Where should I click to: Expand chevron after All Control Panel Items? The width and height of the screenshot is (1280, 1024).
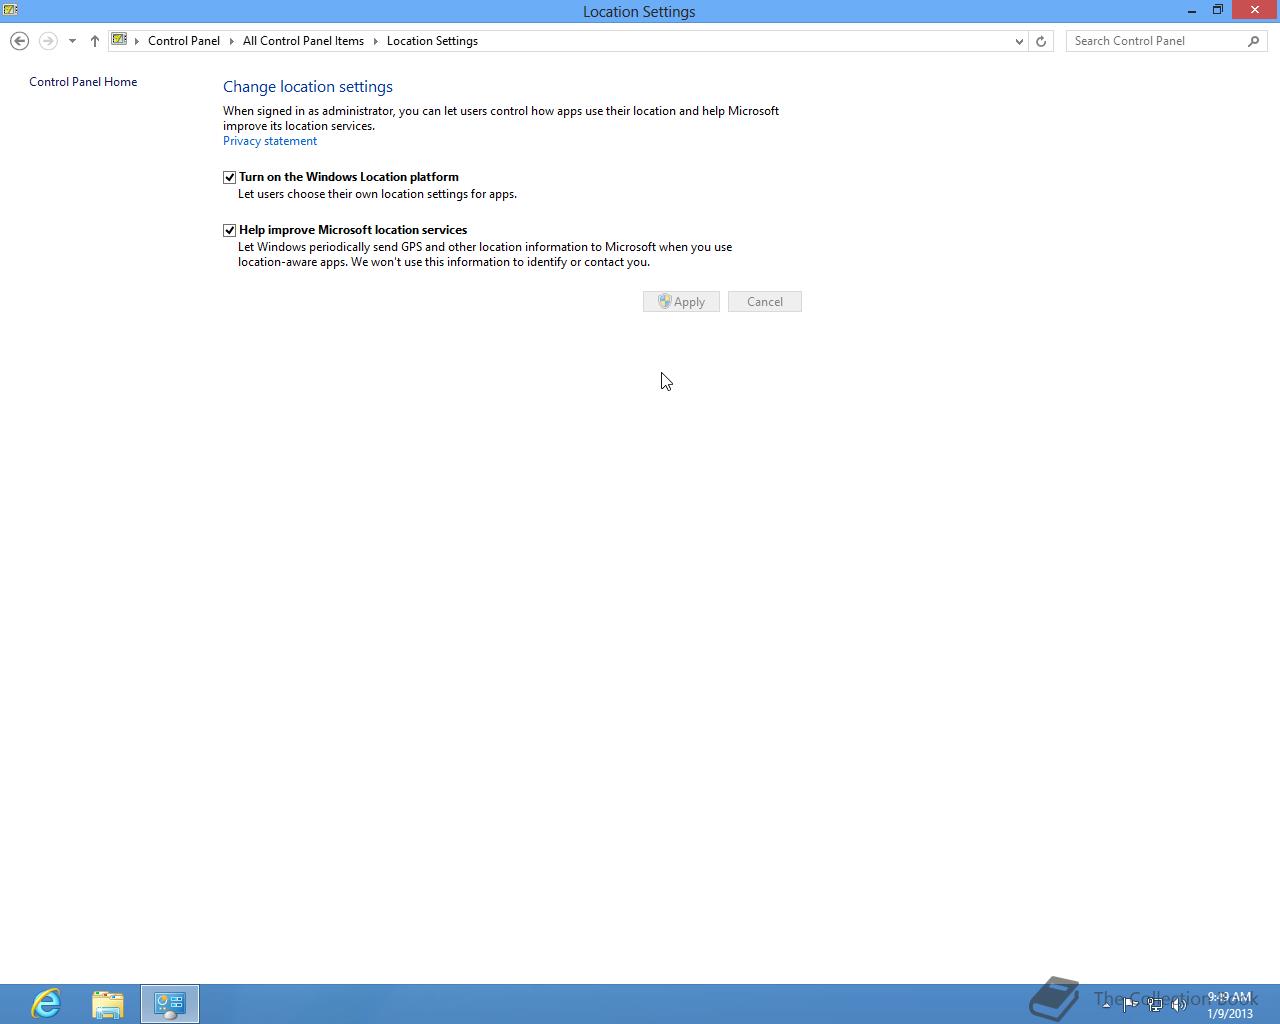(x=376, y=41)
